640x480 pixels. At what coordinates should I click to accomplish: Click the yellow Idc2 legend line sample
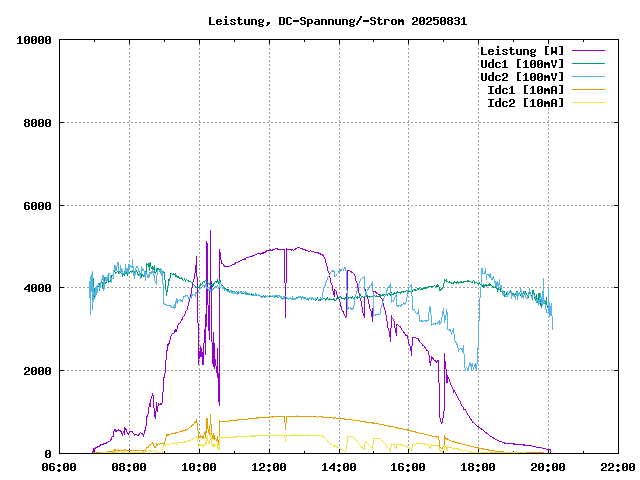click(x=588, y=103)
